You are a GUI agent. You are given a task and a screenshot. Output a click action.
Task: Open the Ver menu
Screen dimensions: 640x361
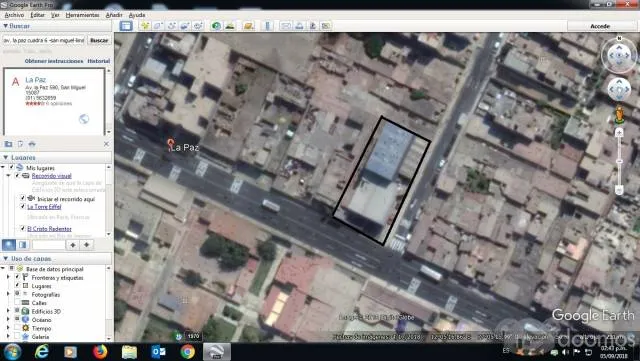pyautogui.click(x=55, y=15)
